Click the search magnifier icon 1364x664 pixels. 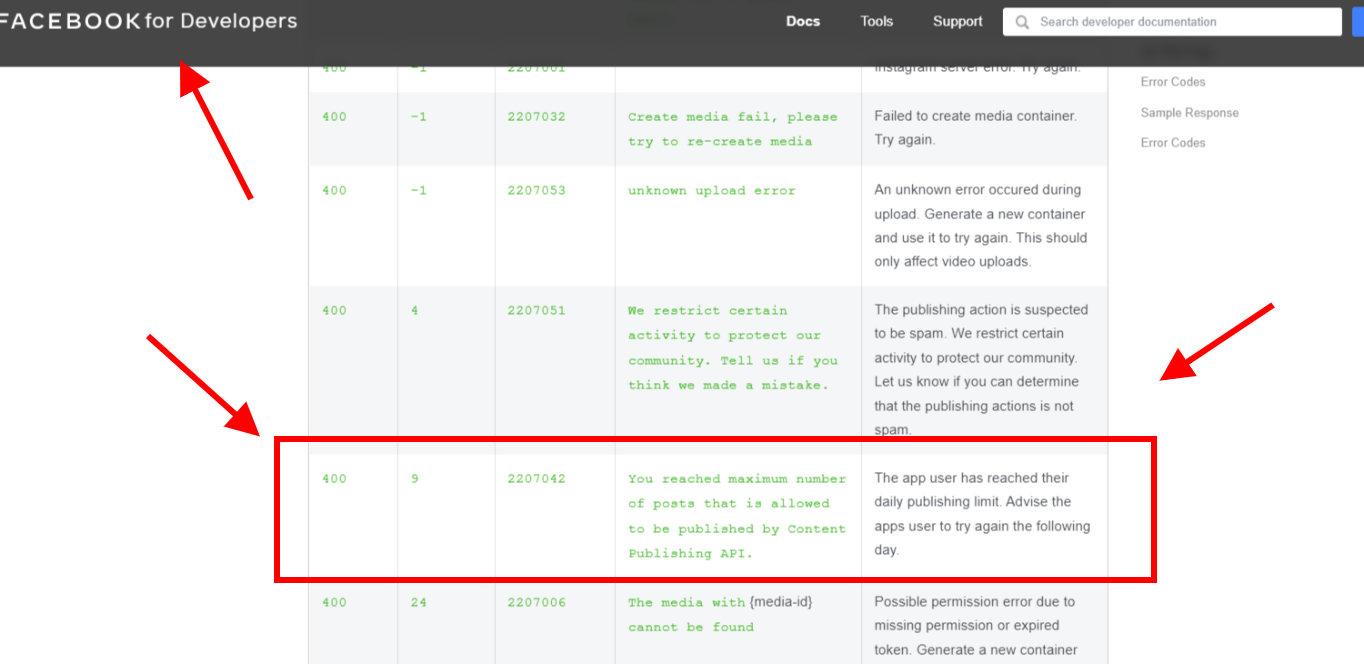1022,22
